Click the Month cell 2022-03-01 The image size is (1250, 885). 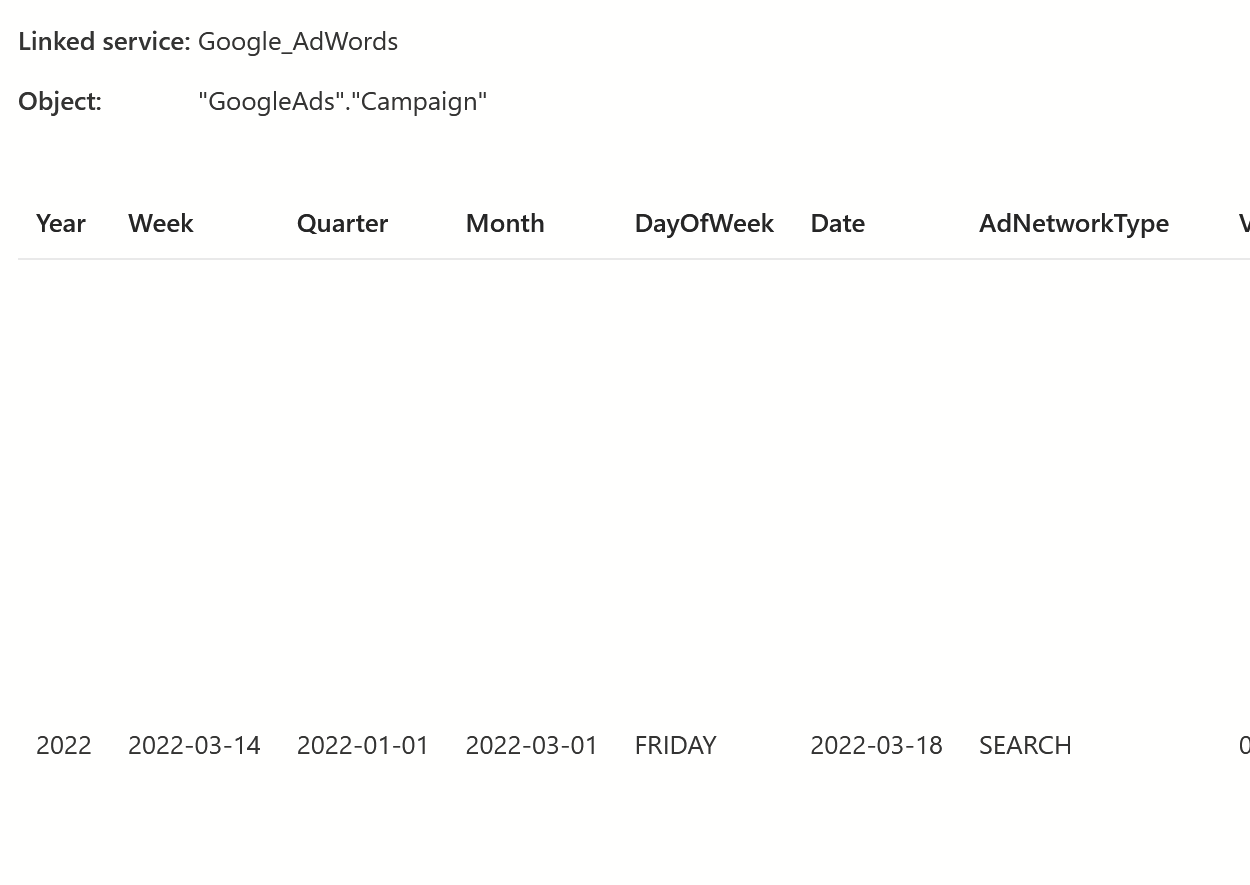[532, 745]
